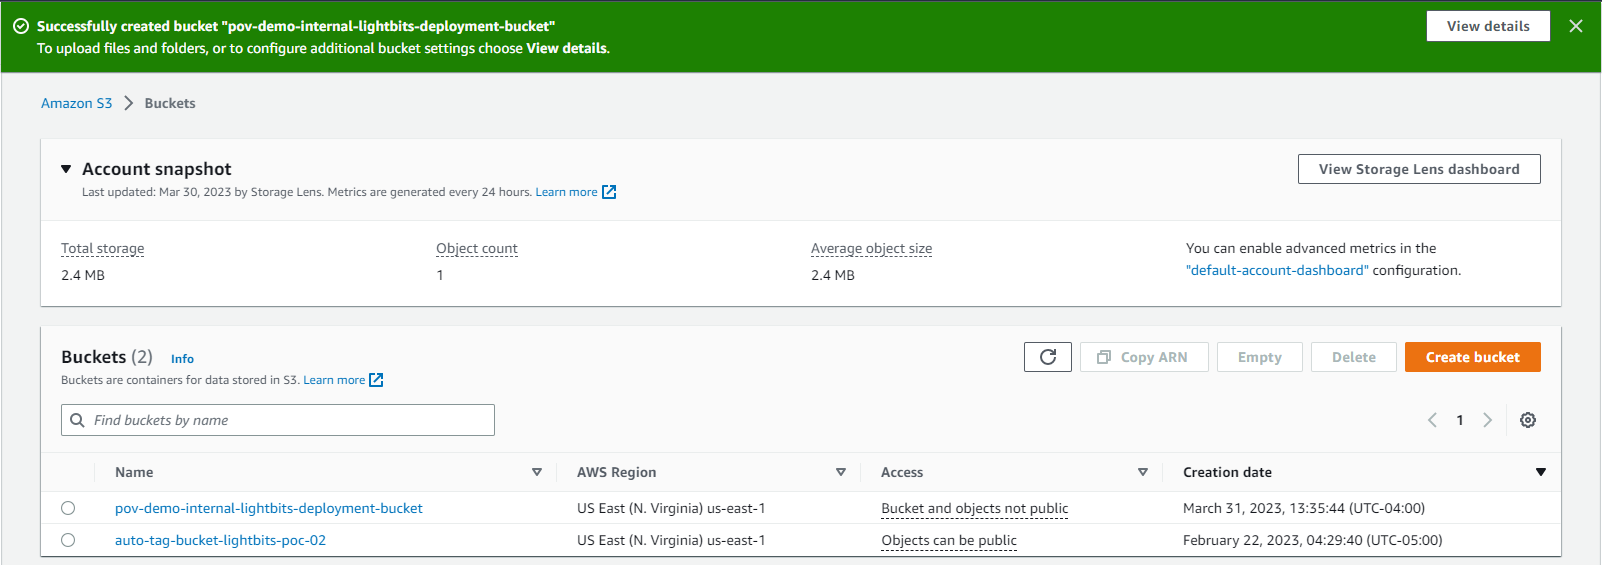The width and height of the screenshot is (1602, 565).
Task: Open the table preferences gear icon
Action: pyautogui.click(x=1527, y=420)
